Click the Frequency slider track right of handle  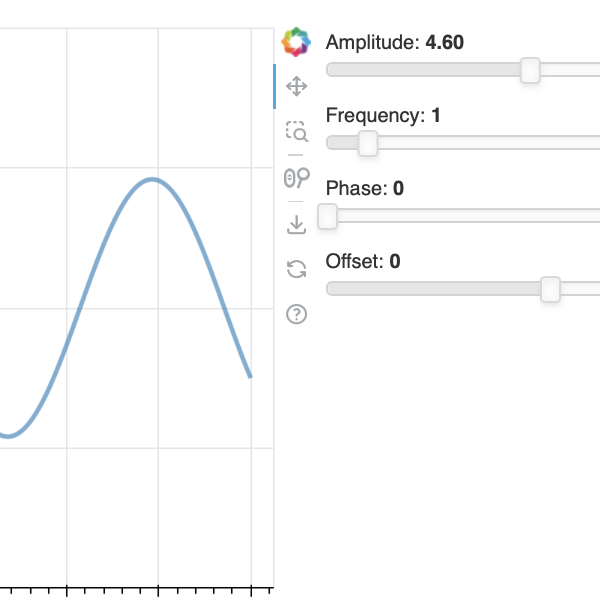[x=480, y=143]
